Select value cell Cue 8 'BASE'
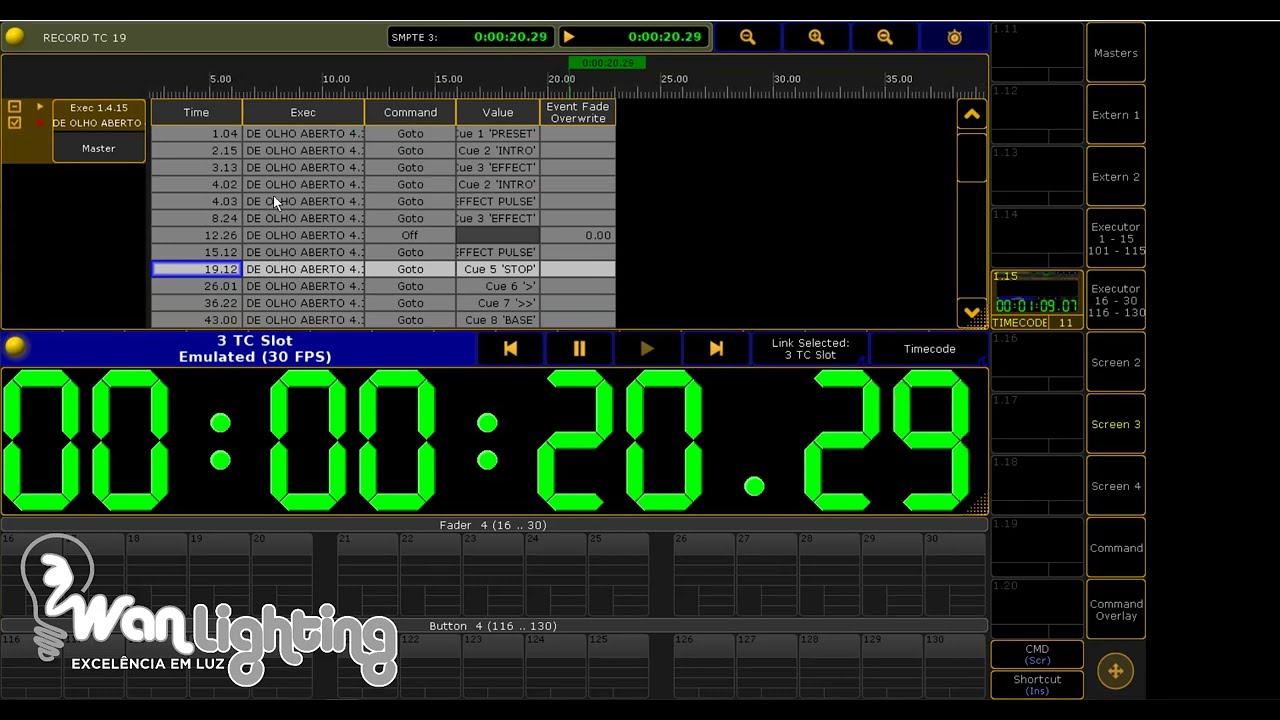 pyautogui.click(x=498, y=320)
